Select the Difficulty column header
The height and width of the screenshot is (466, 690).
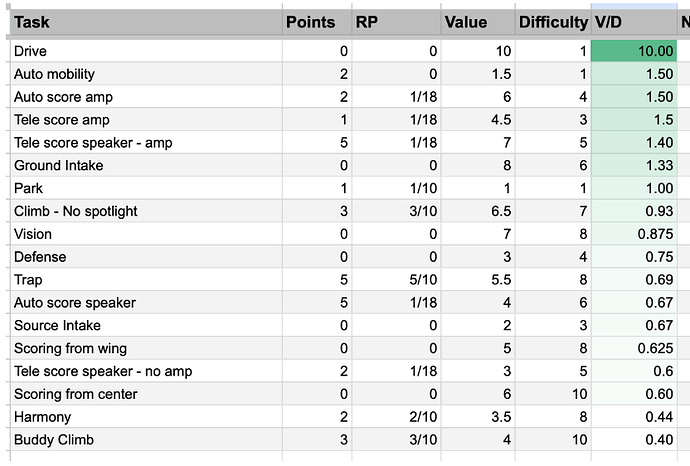click(x=553, y=22)
